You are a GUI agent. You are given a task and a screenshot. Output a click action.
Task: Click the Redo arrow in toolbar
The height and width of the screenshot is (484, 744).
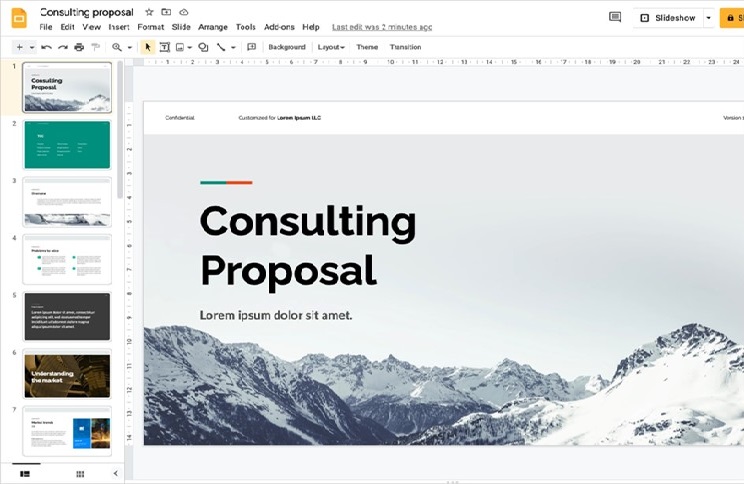tap(62, 47)
